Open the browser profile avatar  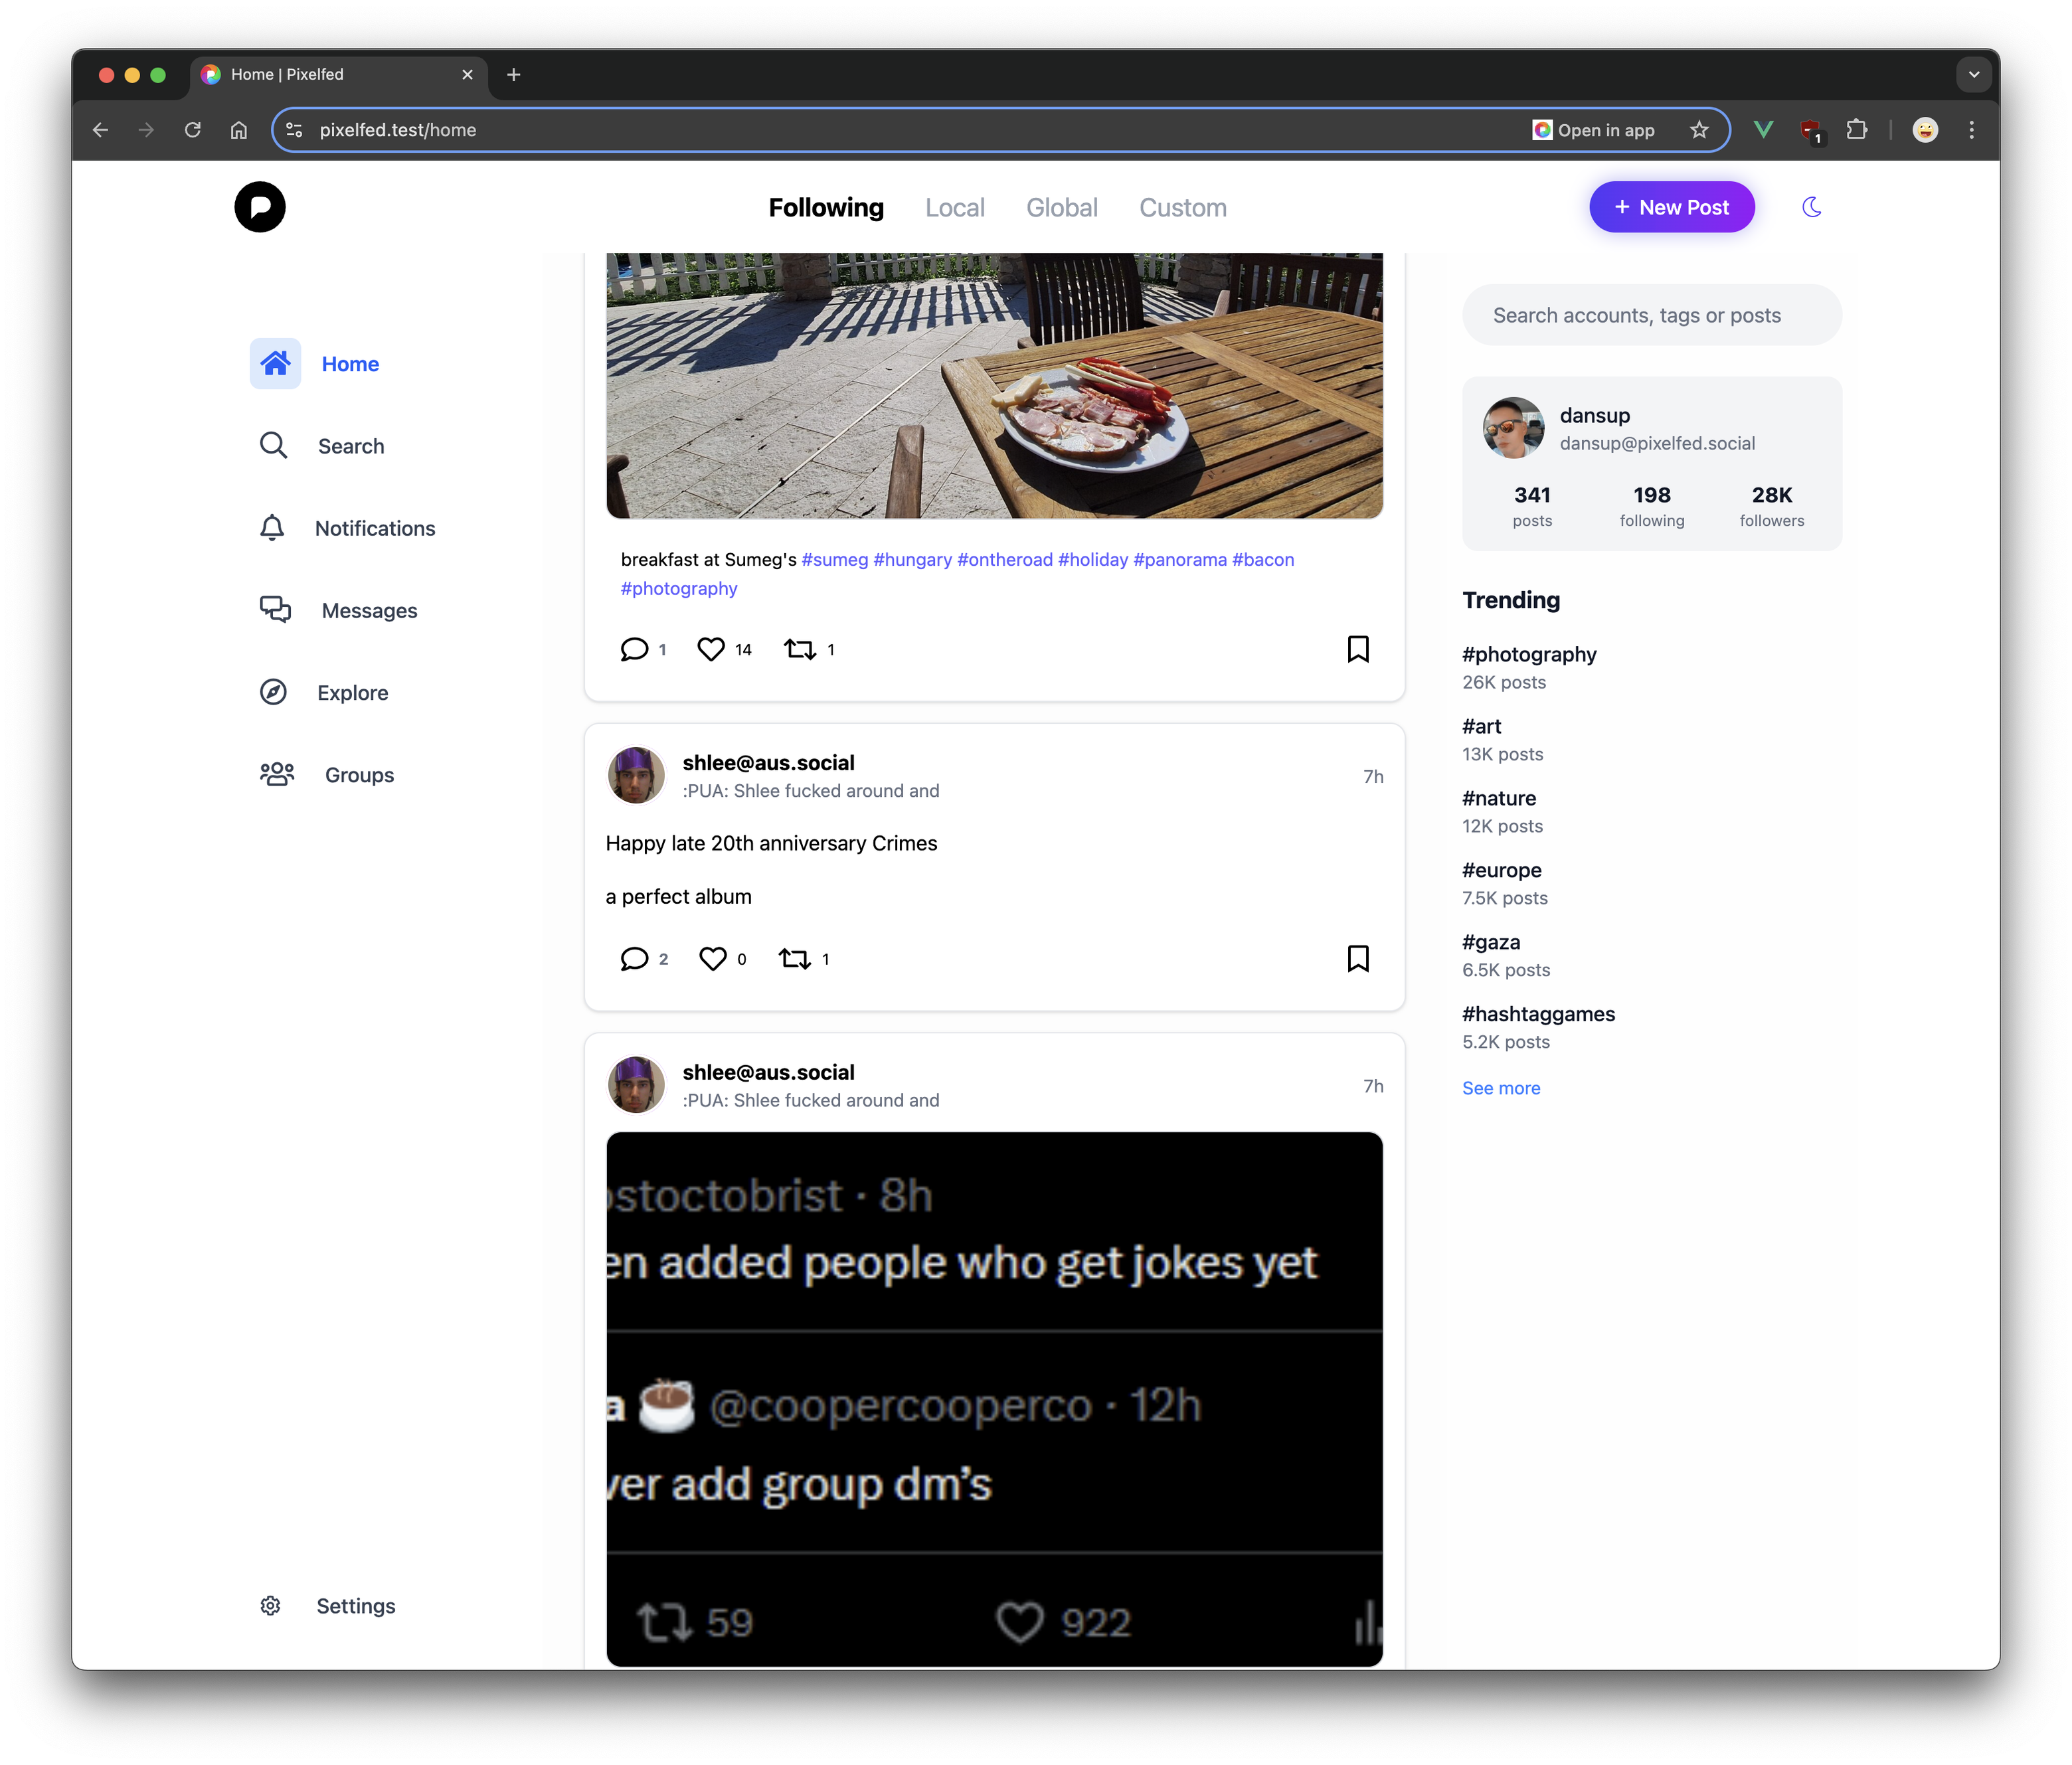point(1924,130)
